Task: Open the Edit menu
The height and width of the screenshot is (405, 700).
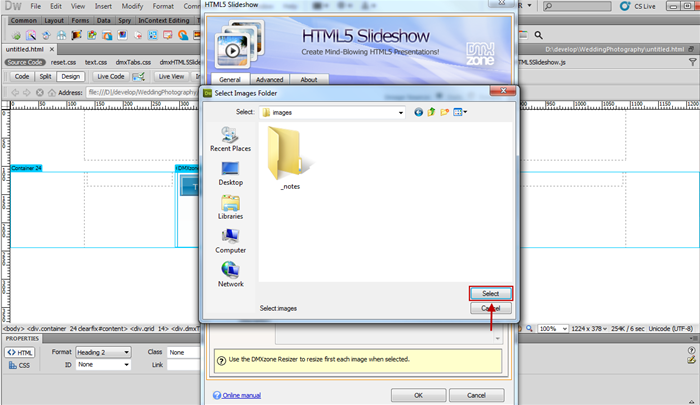Action: pyautogui.click(x=56, y=6)
